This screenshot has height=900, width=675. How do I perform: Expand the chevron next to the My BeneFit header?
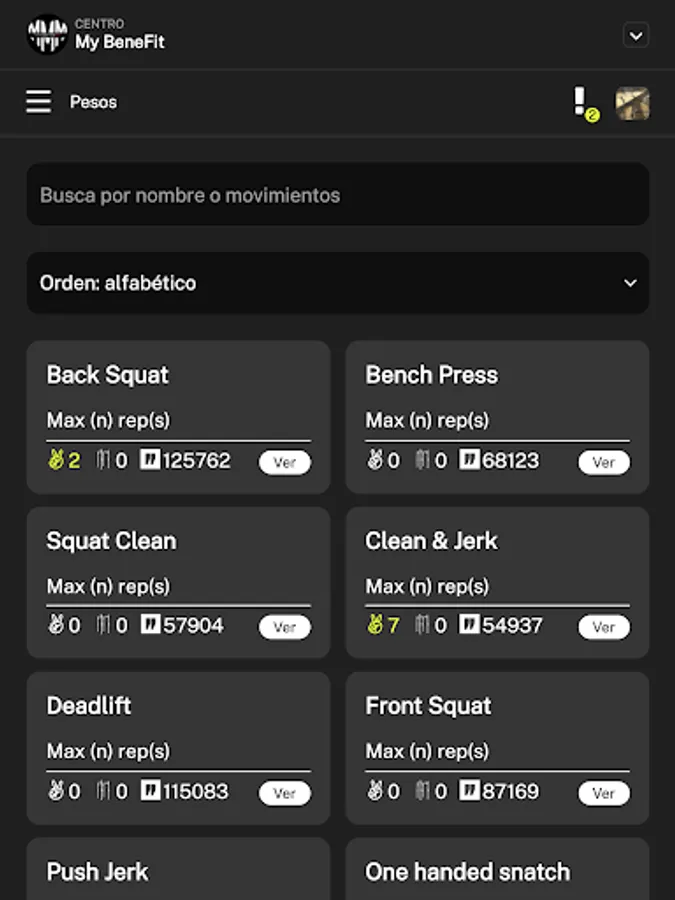tap(635, 34)
